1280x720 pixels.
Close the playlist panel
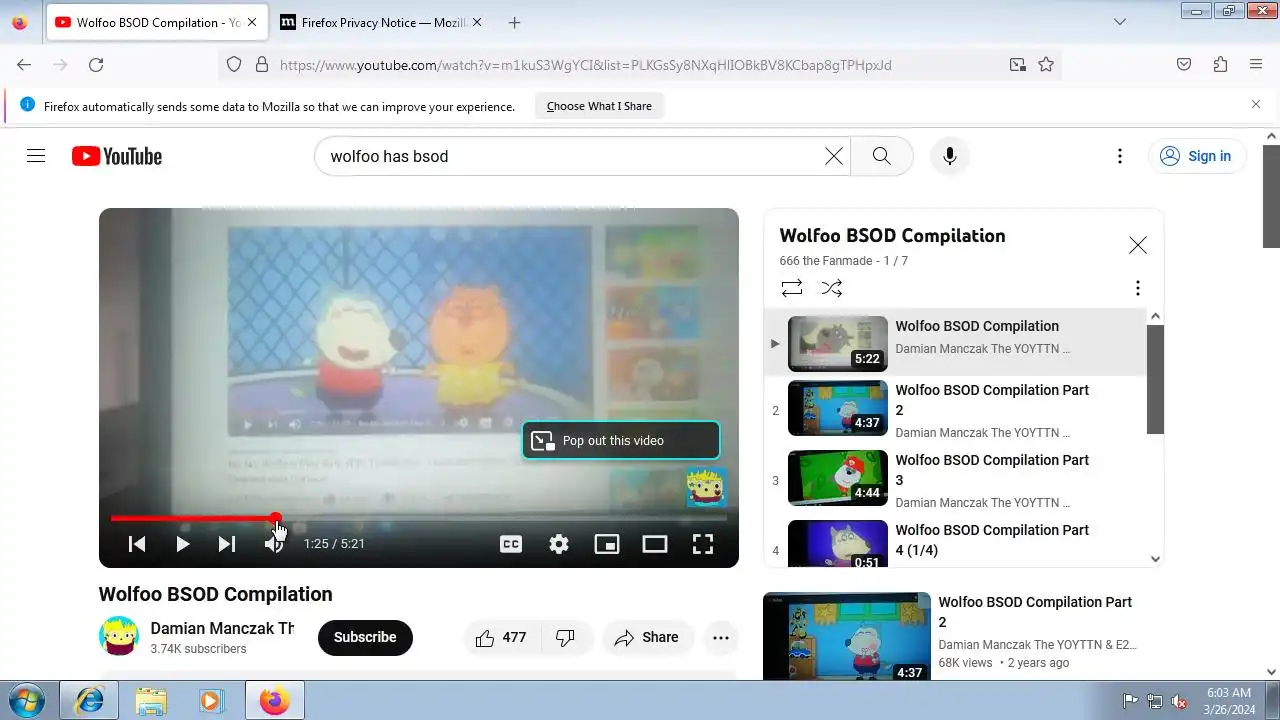(x=1137, y=245)
